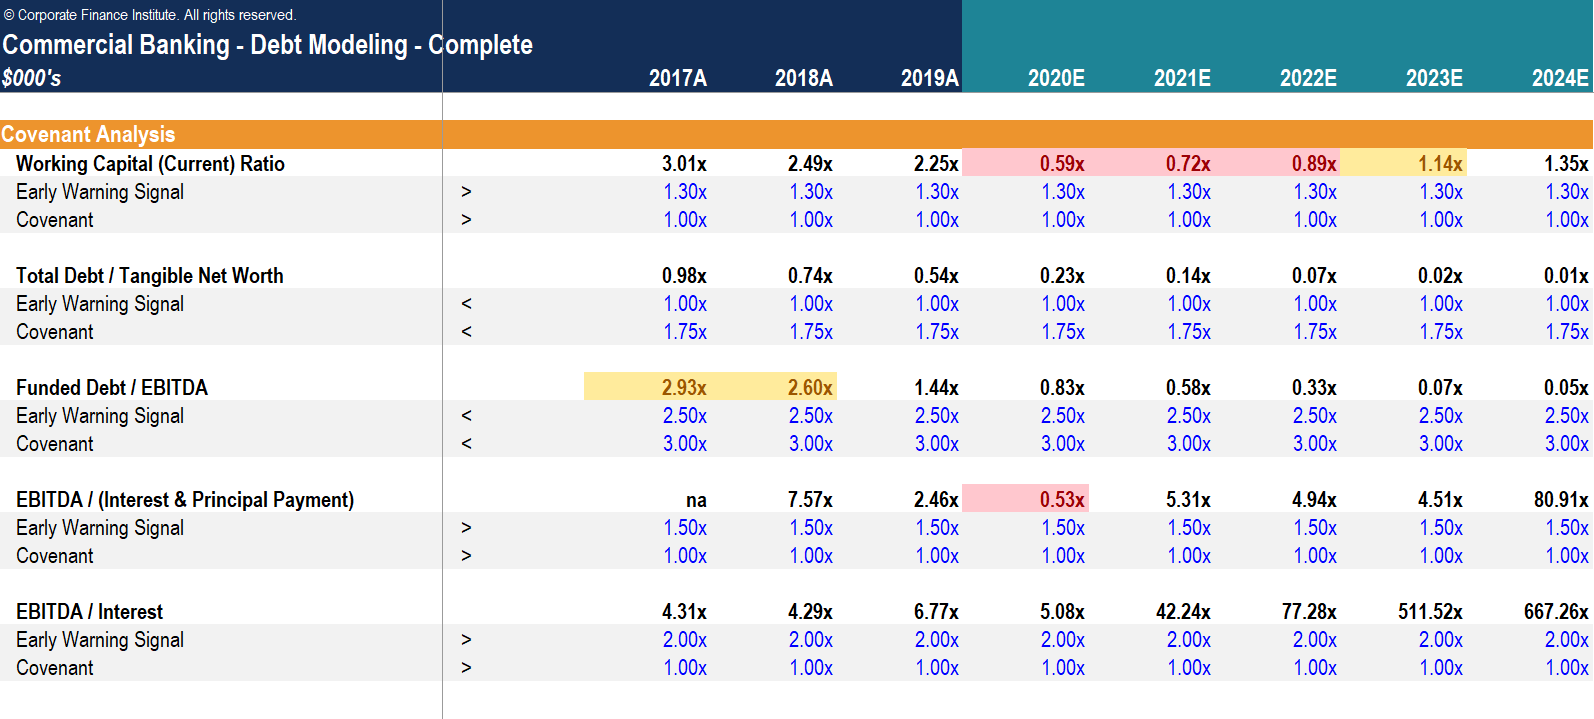Select the Total Debt / Tangible Net Worth label
The width and height of the screenshot is (1594, 719).
click(149, 275)
